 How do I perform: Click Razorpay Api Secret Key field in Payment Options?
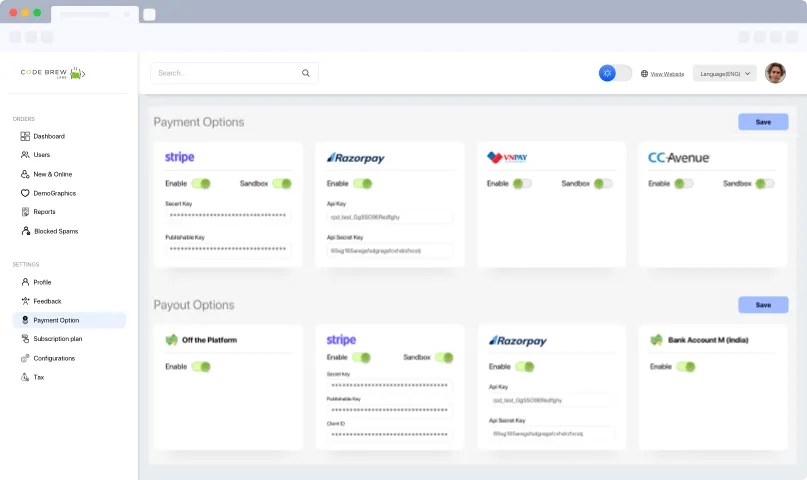coord(390,251)
